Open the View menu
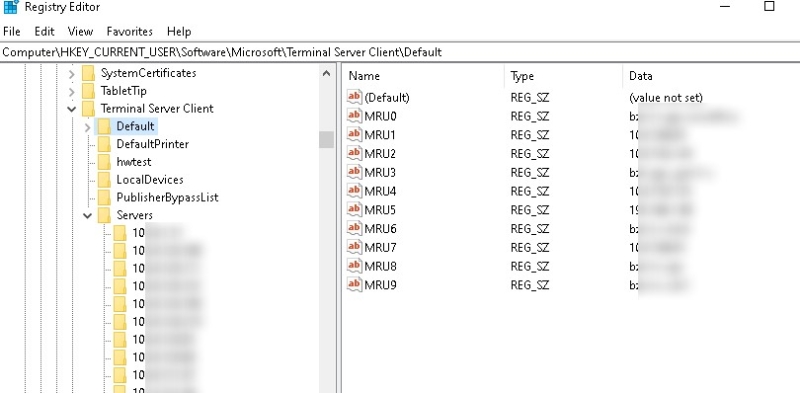The width and height of the screenshot is (800, 393). click(x=81, y=32)
